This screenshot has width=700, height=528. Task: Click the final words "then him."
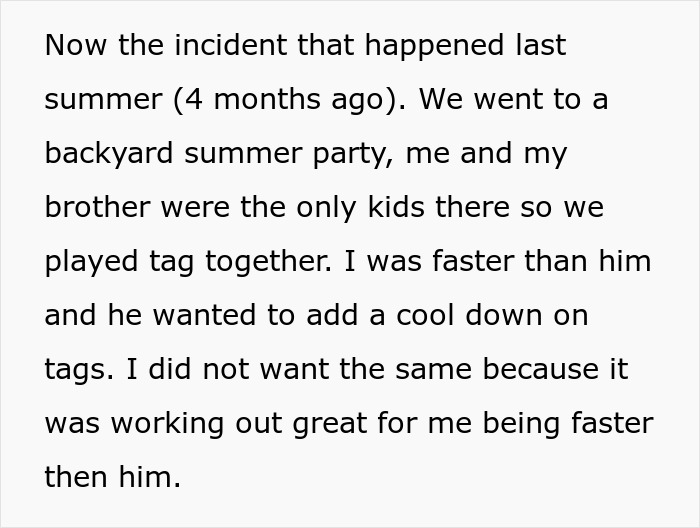(112, 478)
